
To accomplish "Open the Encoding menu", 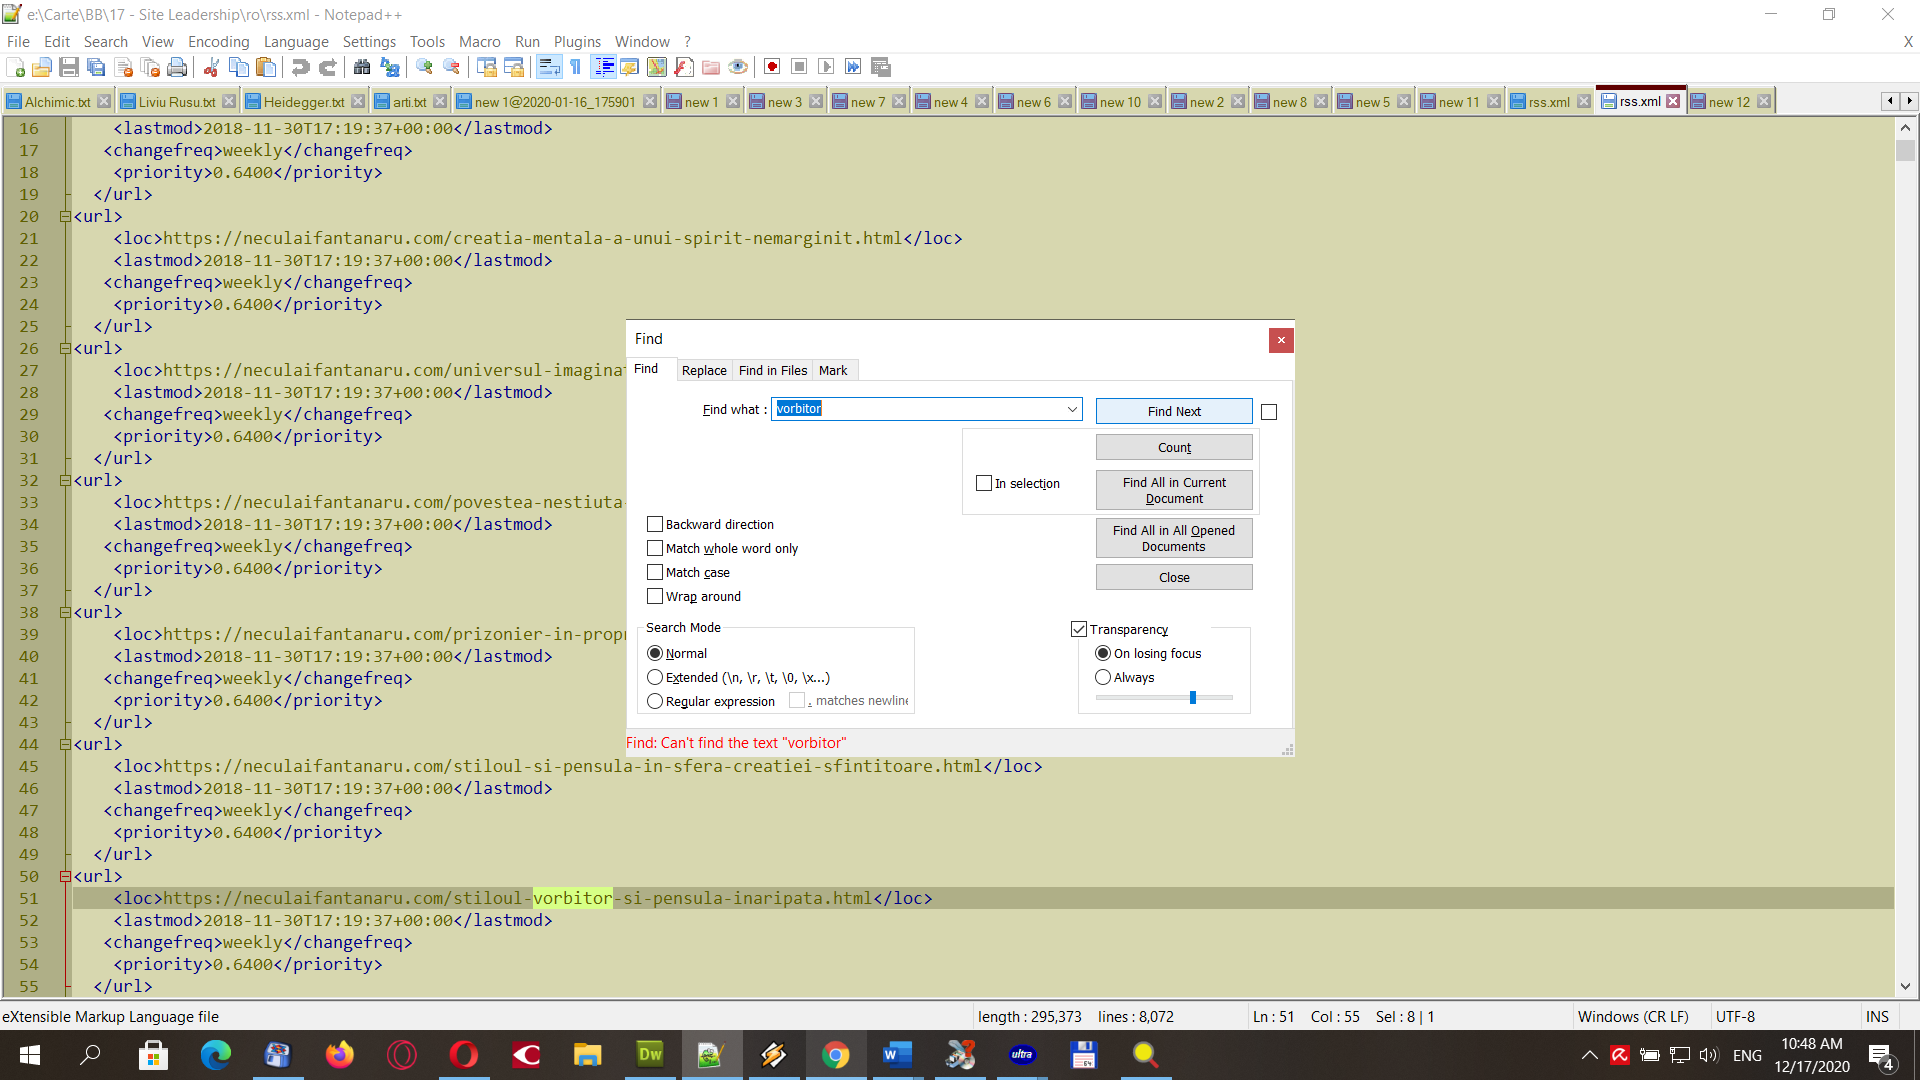I will point(218,41).
